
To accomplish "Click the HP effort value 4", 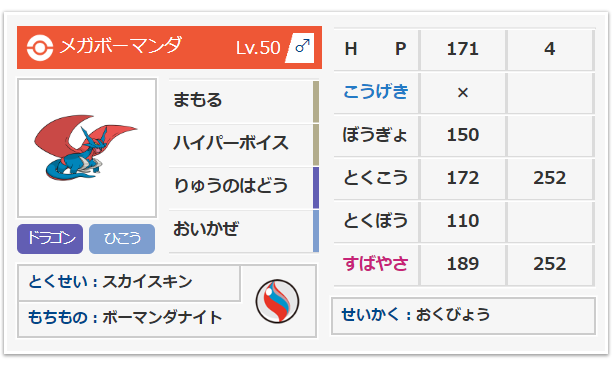I will click(549, 49).
